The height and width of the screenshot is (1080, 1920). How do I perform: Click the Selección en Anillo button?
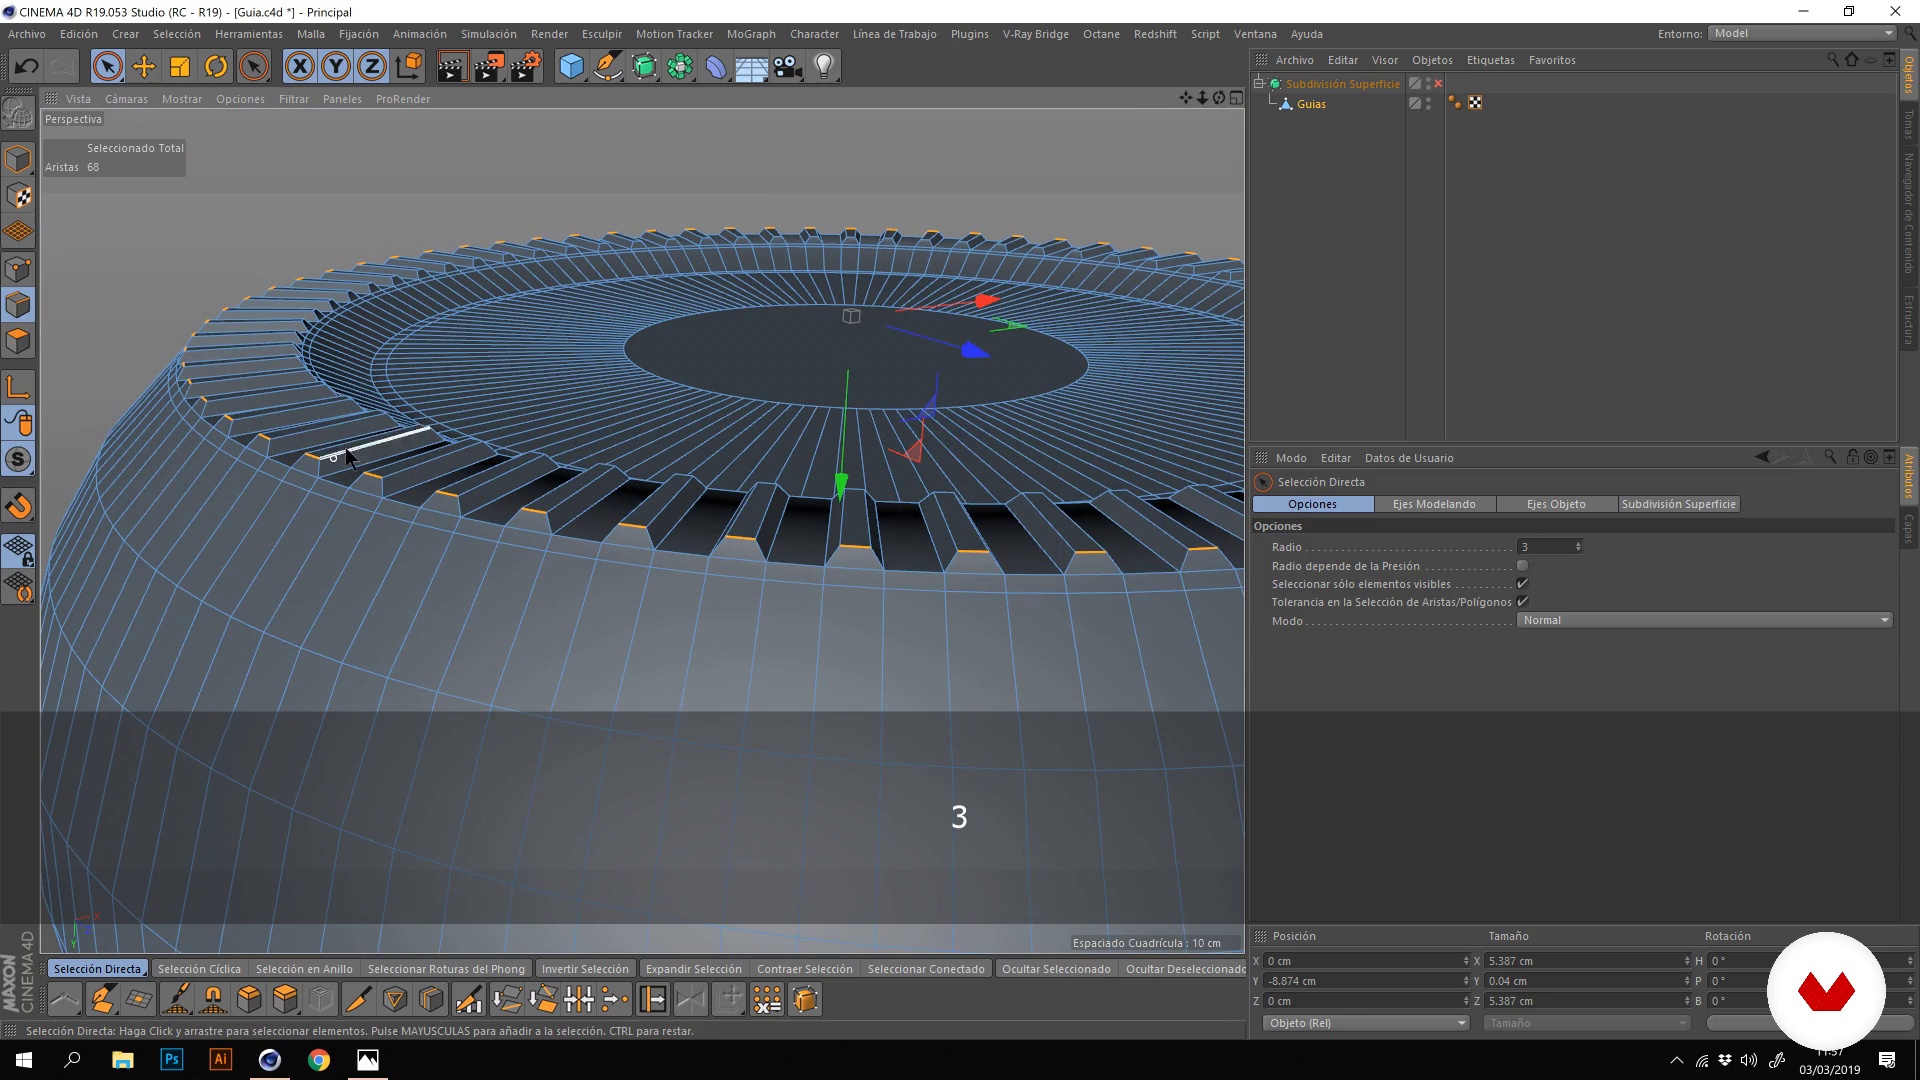point(304,969)
